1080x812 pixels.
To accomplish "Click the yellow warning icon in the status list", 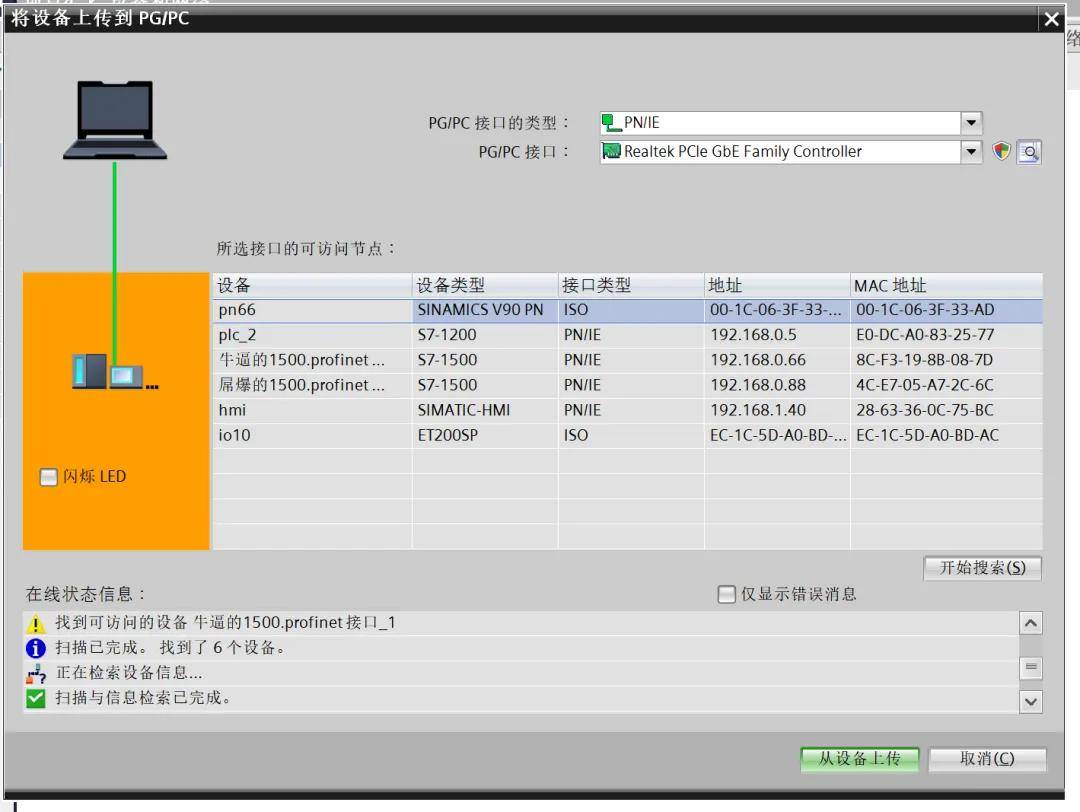I will (35, 624).
